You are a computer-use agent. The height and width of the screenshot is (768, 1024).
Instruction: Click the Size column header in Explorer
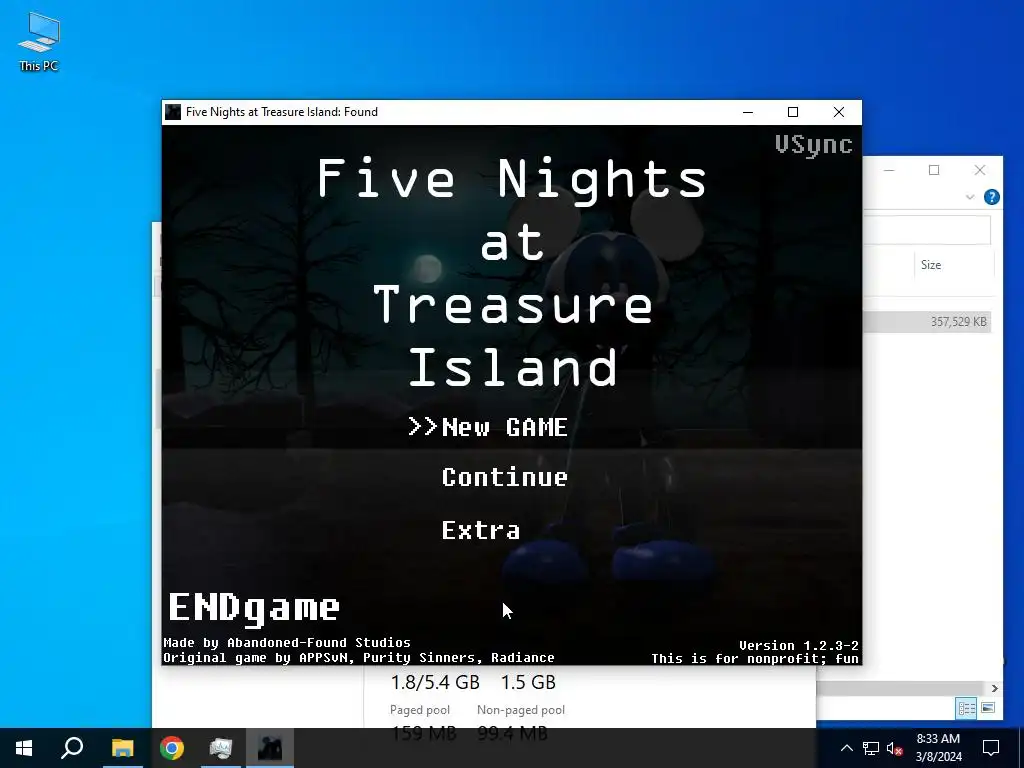(x=931, y=264)
